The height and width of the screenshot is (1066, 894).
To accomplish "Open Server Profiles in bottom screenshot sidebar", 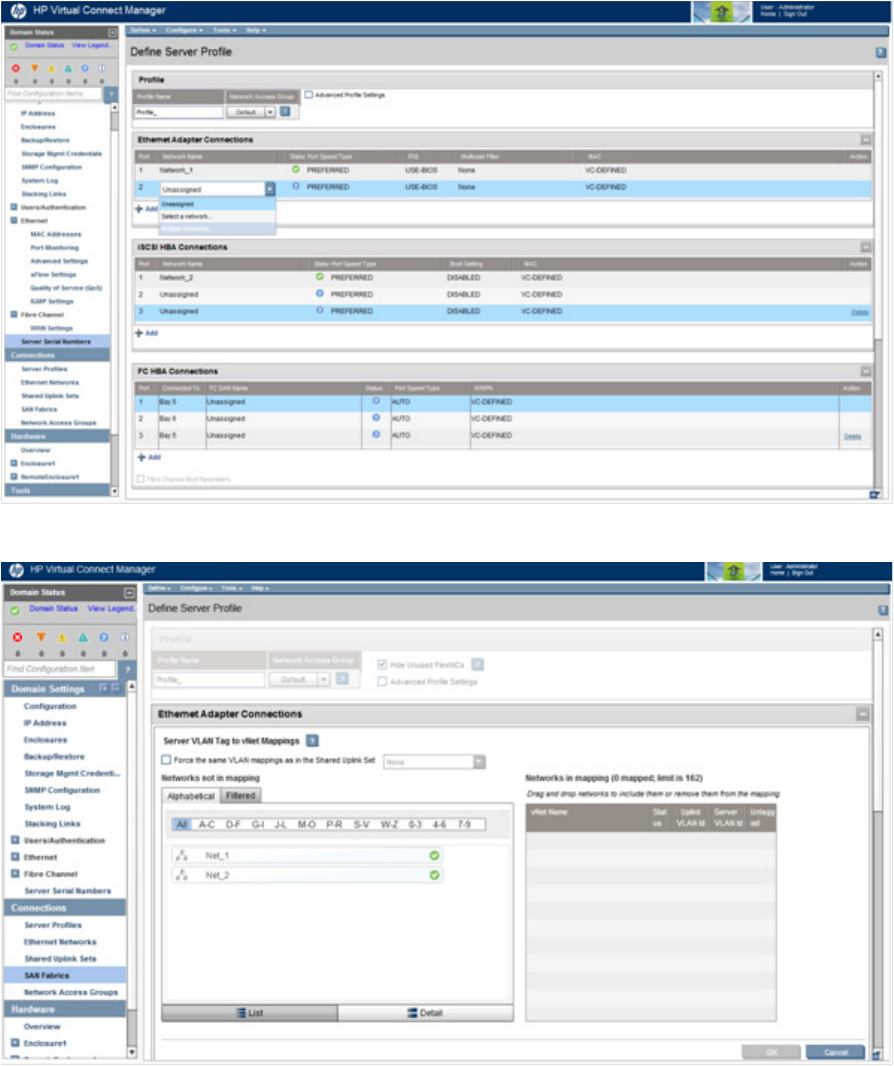I will pos(53,925).
